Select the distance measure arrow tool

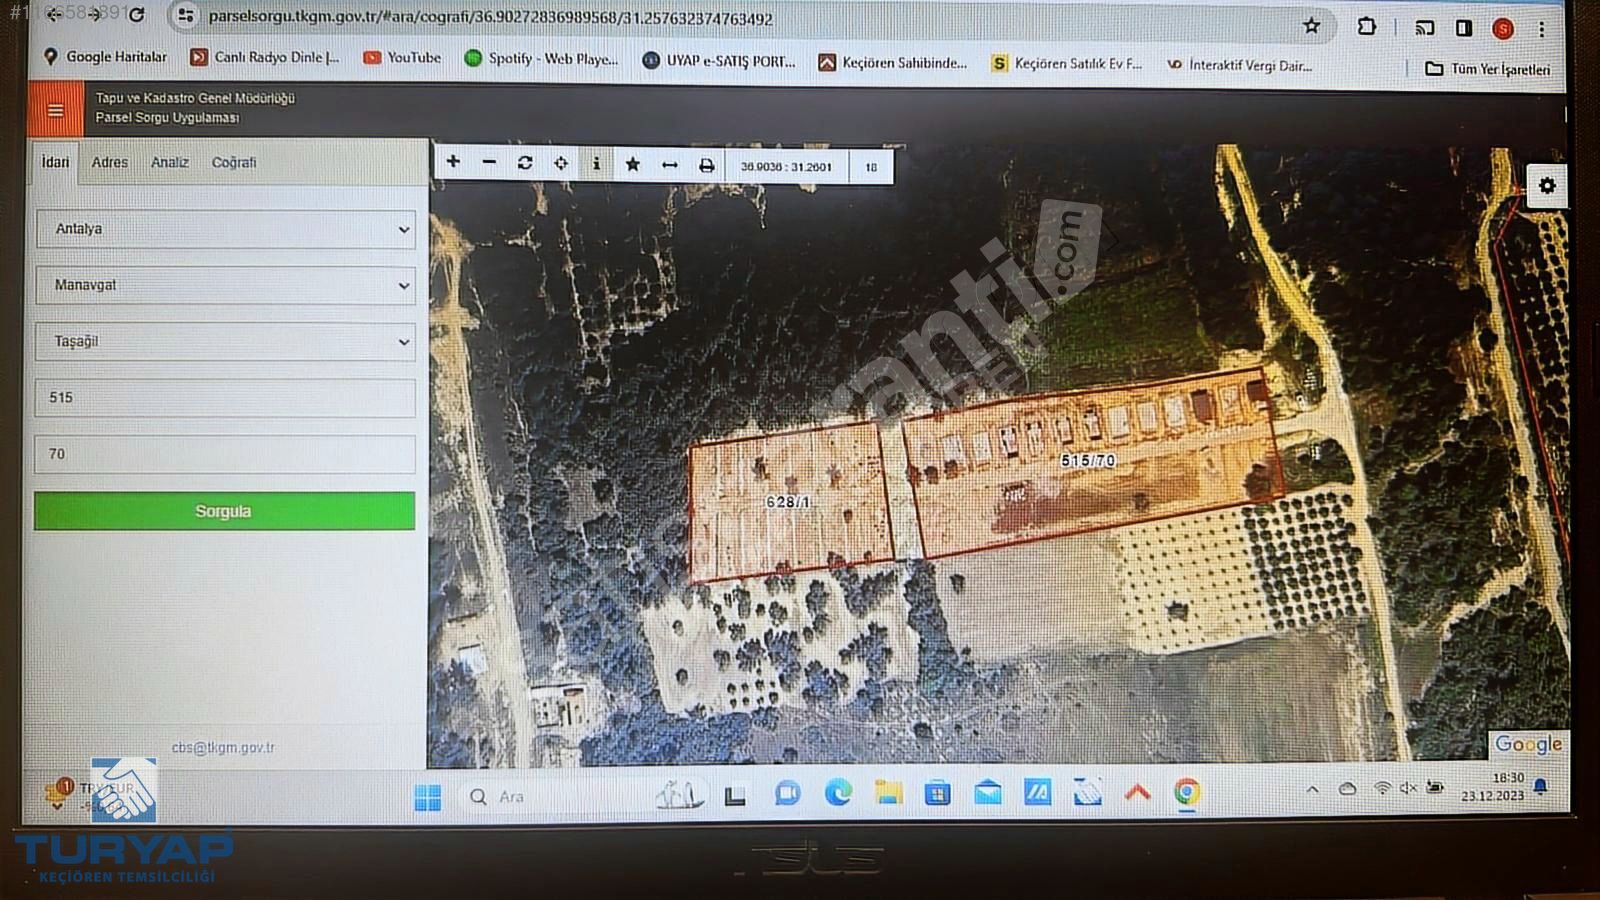coord(670,165)
